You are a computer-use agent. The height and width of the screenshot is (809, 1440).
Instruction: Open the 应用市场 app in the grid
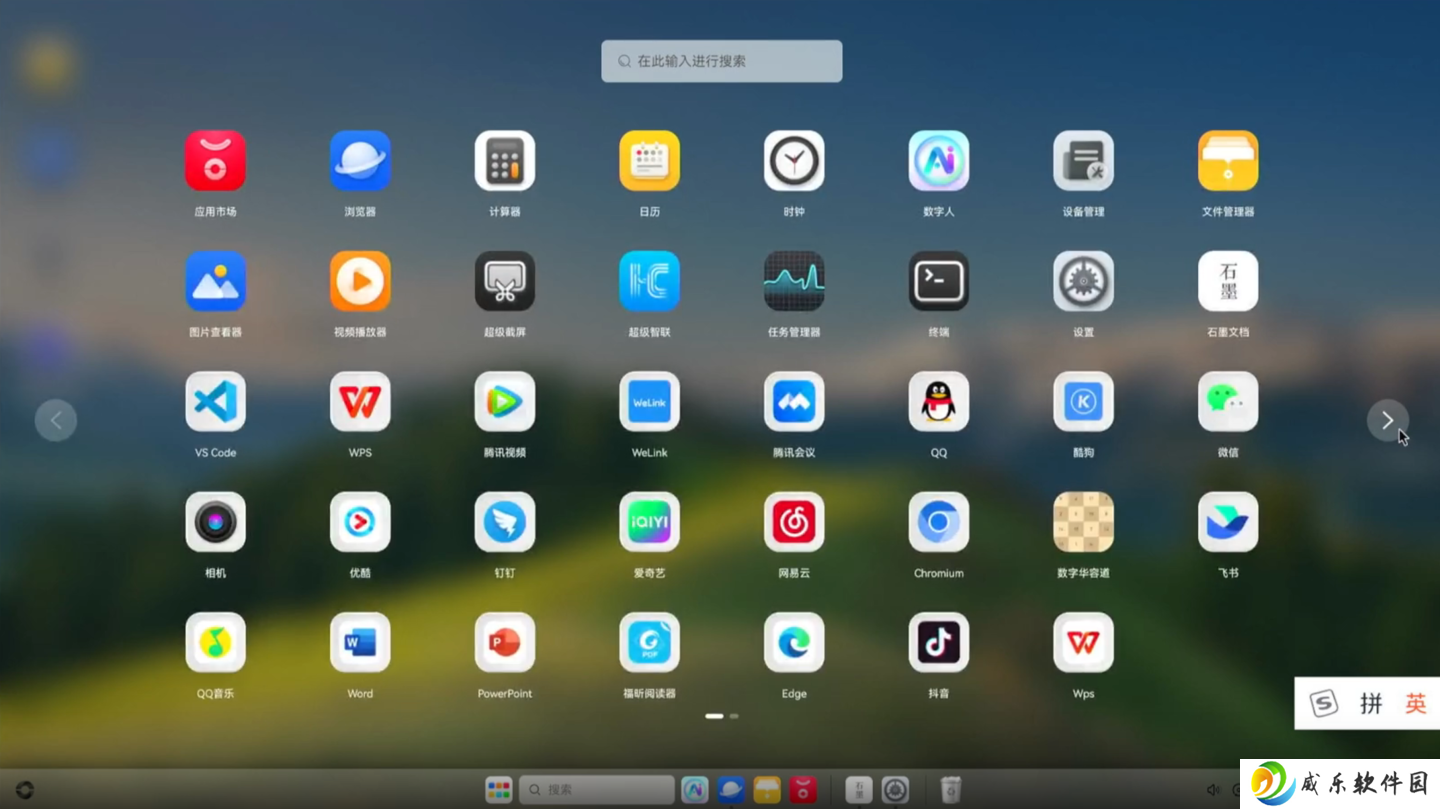click(215, 161)
